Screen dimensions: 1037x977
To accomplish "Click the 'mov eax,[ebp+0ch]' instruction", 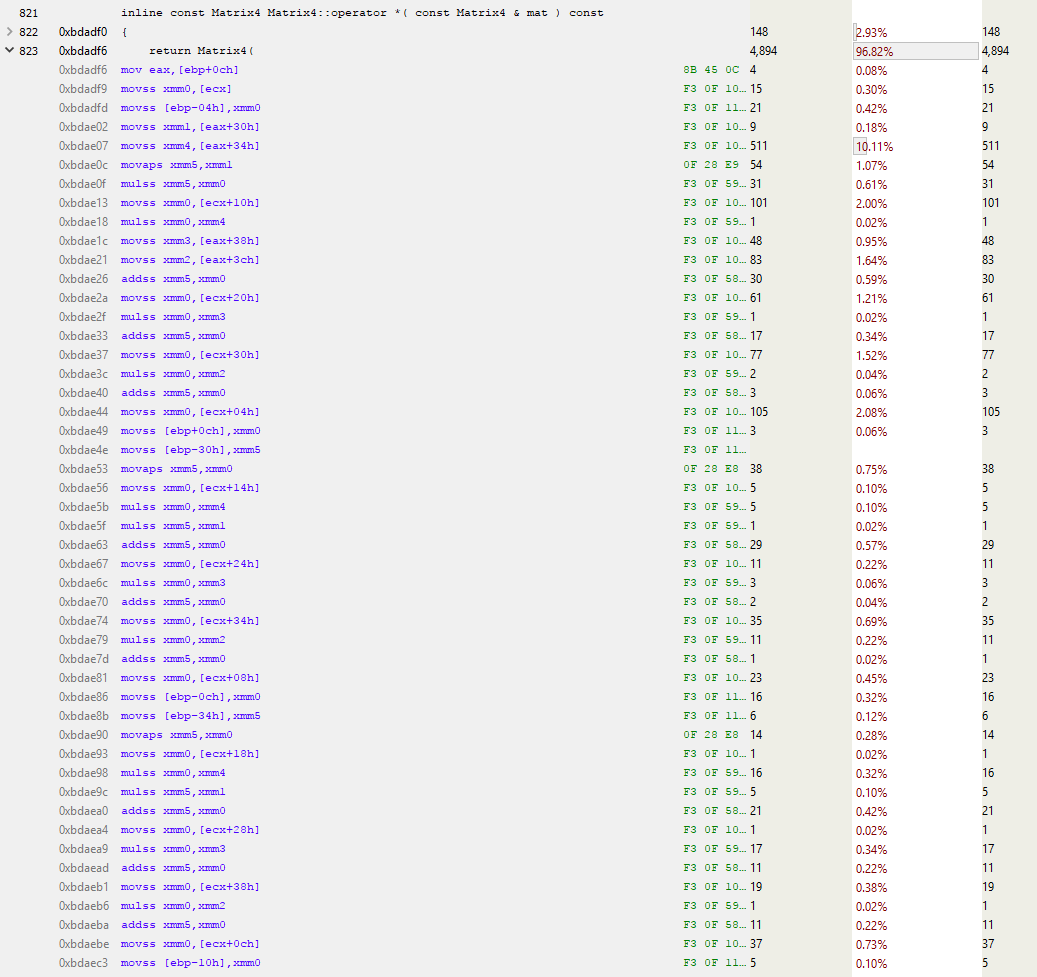I will point(179,70).
